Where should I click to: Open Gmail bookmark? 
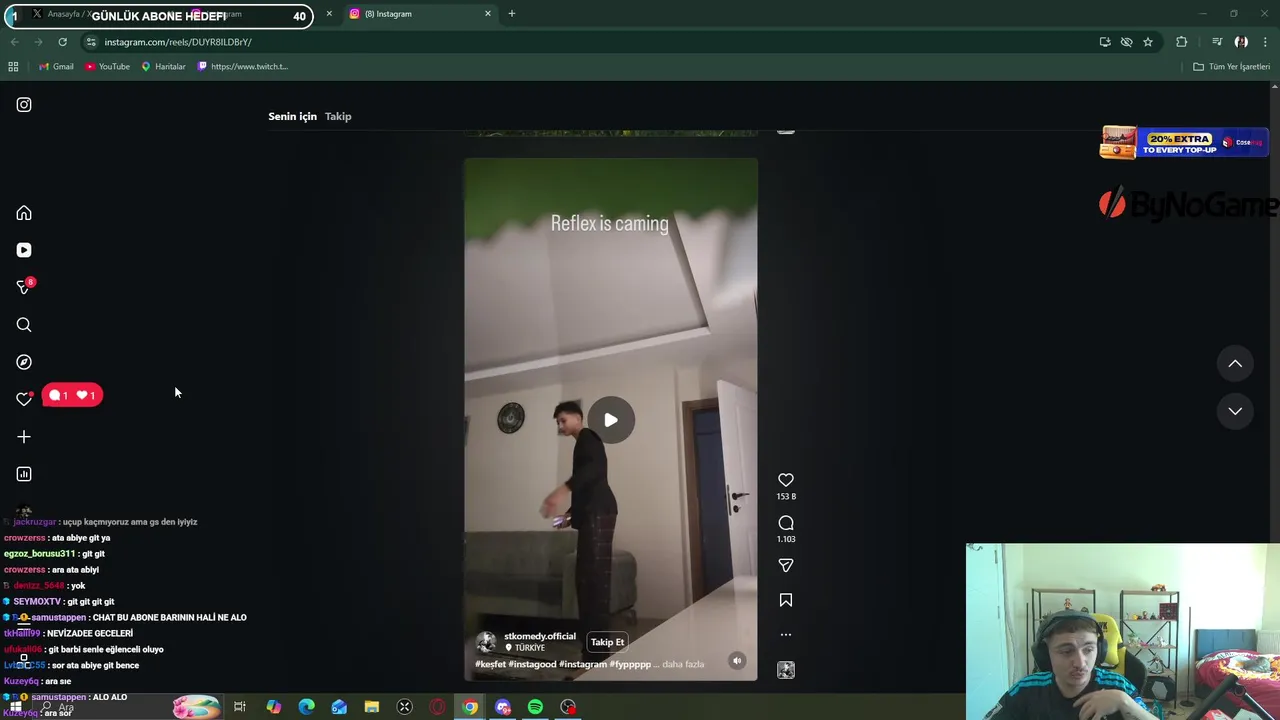56,67
